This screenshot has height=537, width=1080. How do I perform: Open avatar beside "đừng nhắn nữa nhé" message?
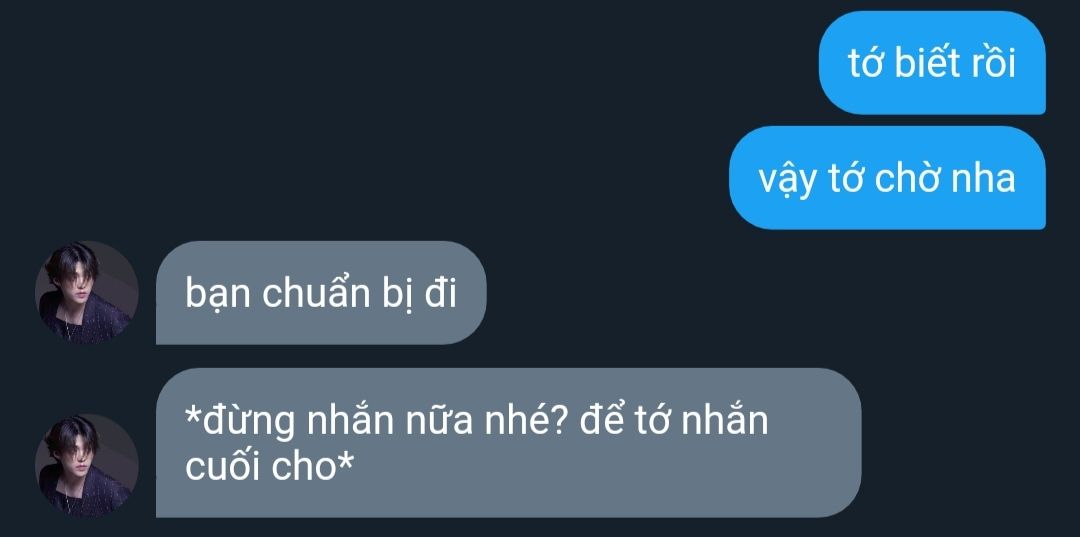point(87,465)
